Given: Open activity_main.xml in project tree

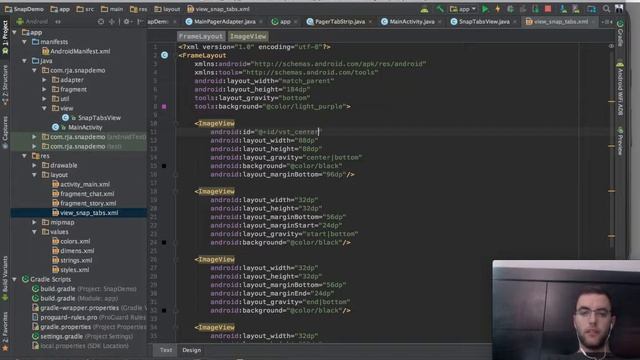Looking at the screenshot, I should pyautogui.click(x=81, y=184).
